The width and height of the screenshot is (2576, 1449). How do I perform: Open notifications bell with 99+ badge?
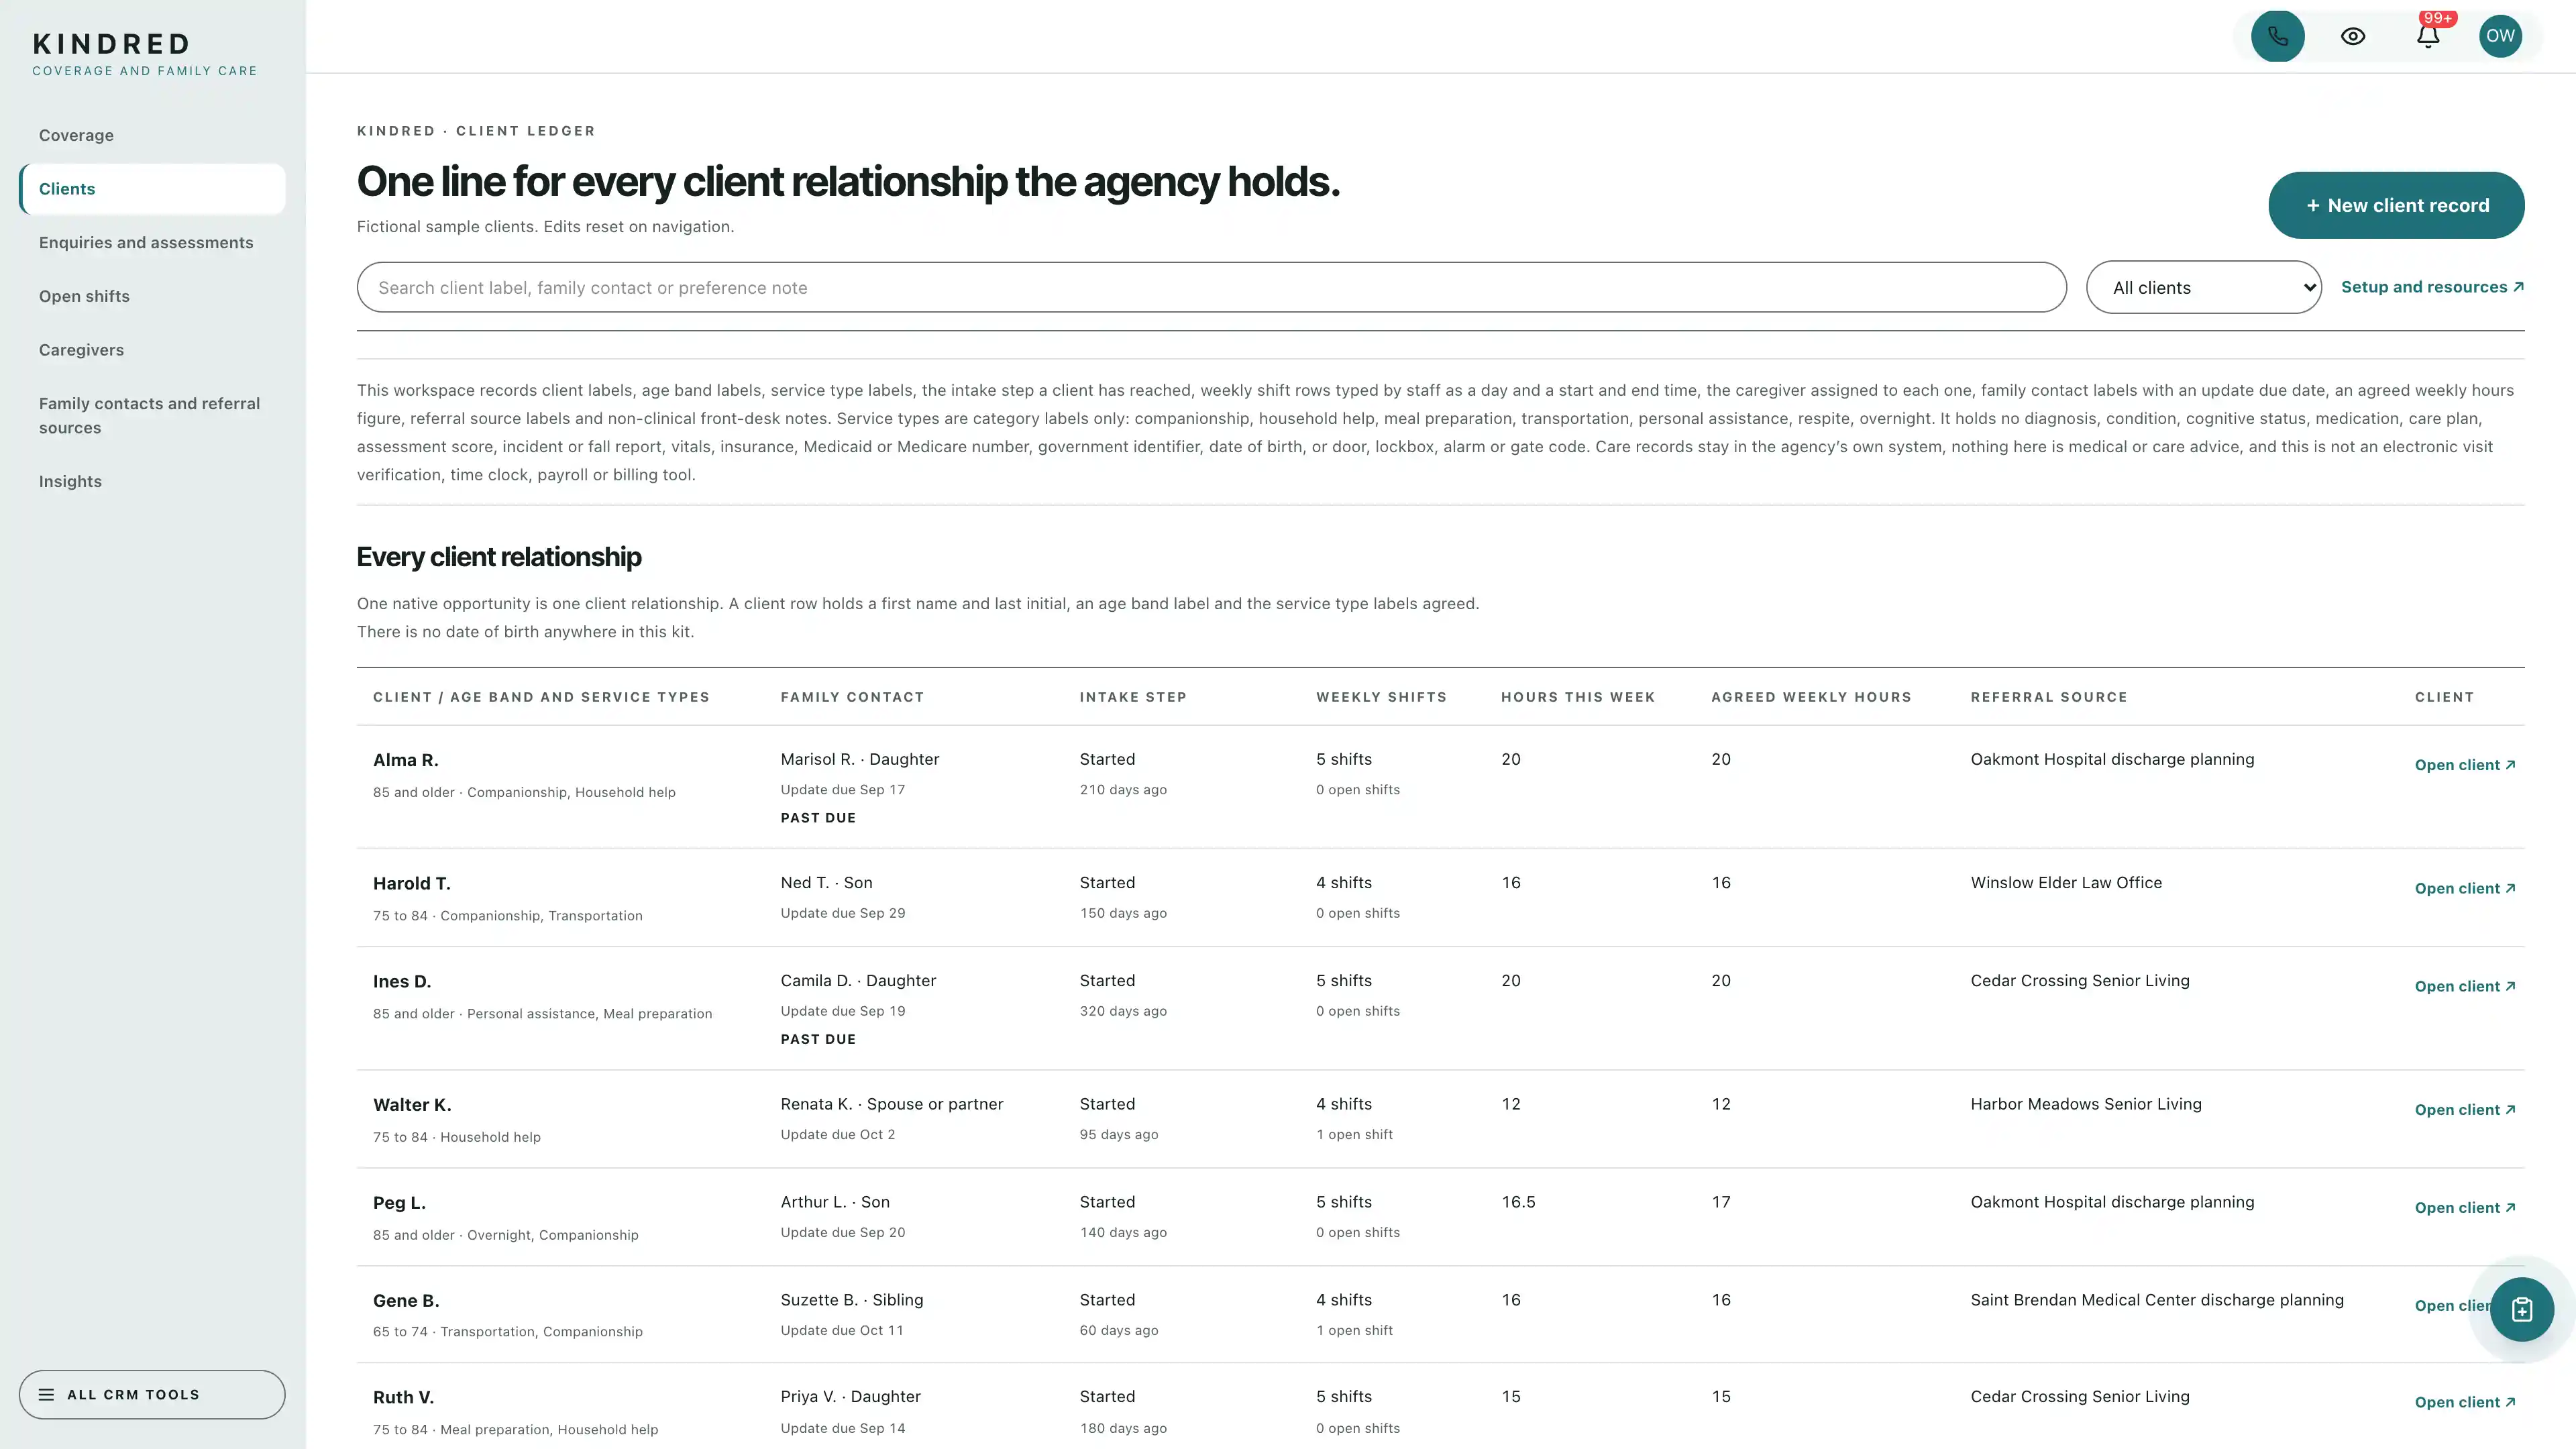click(x=2428, y=36)
